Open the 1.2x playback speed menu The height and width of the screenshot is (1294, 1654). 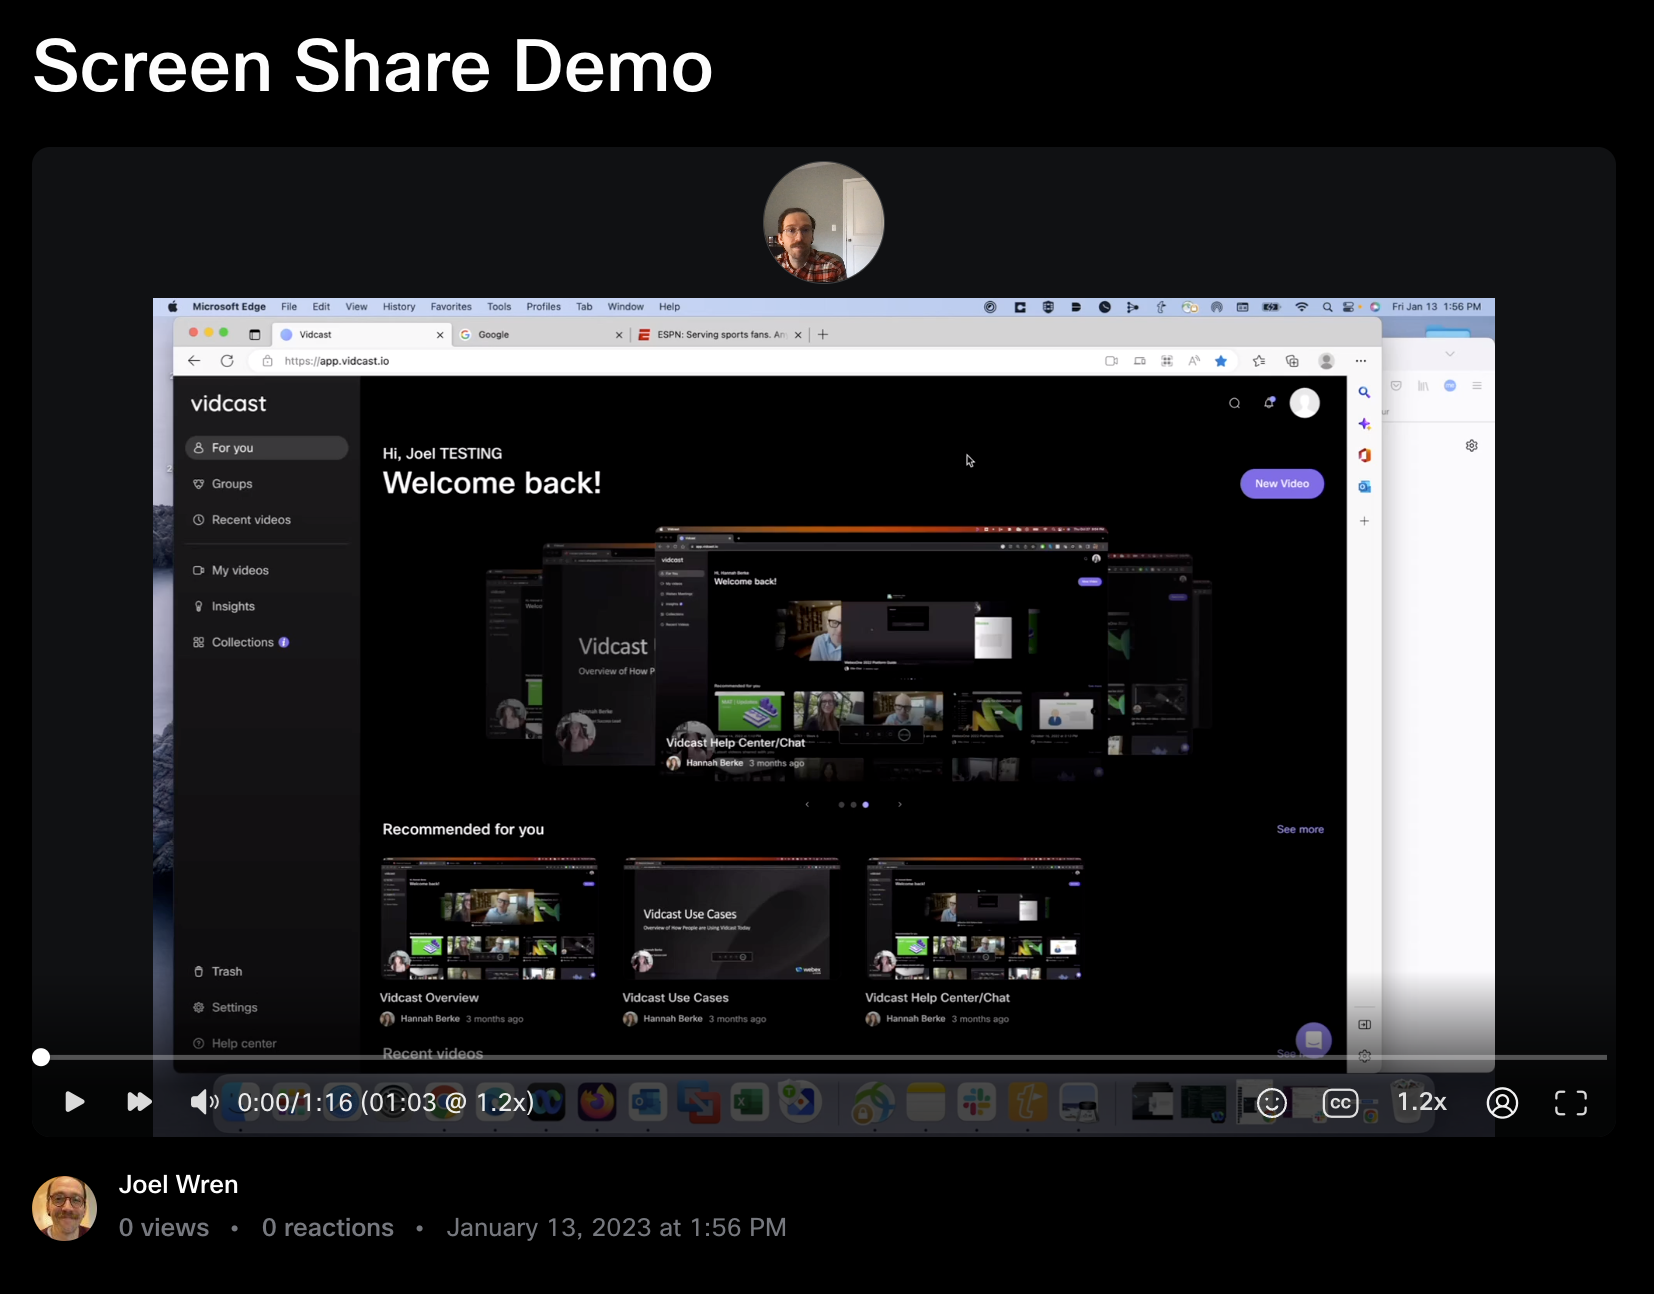tap(1421, 1102)
